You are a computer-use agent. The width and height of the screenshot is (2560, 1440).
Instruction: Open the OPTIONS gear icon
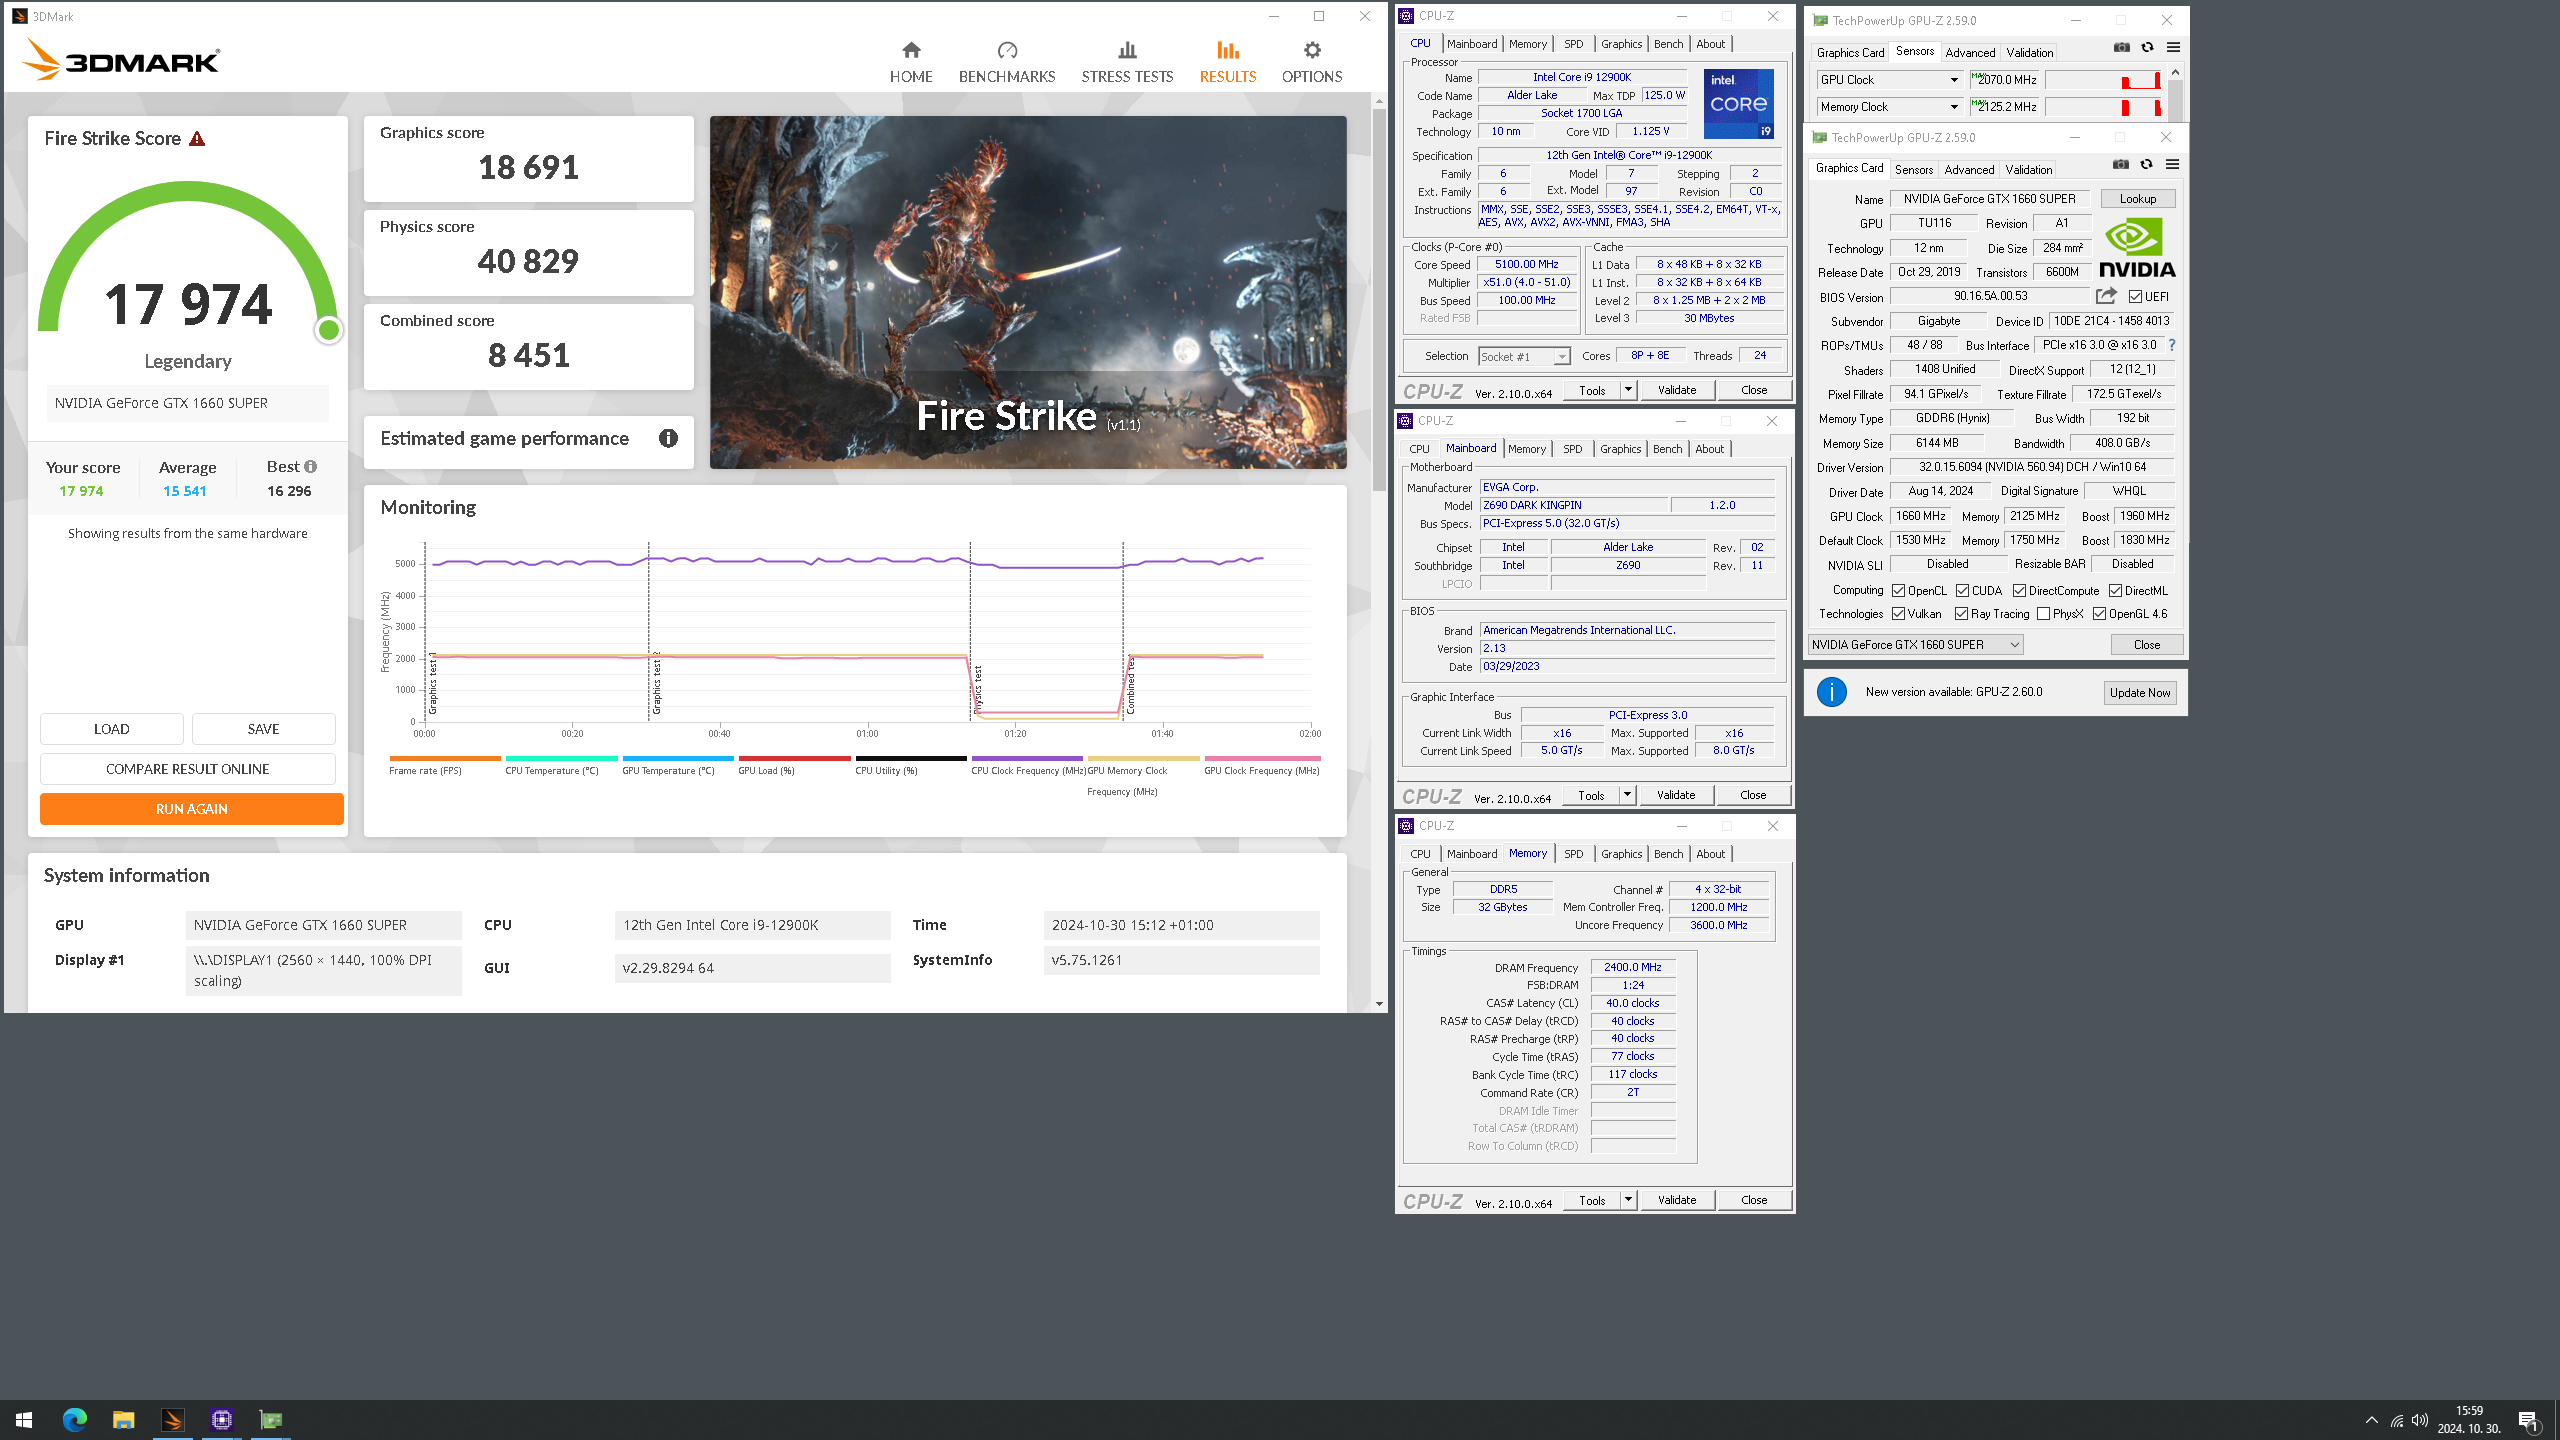(1312, 50)
